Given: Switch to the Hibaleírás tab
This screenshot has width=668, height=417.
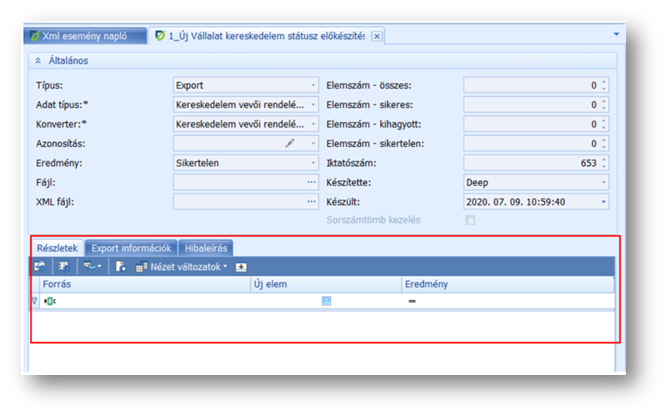Looking at the screenshot, I should [208, 248].
